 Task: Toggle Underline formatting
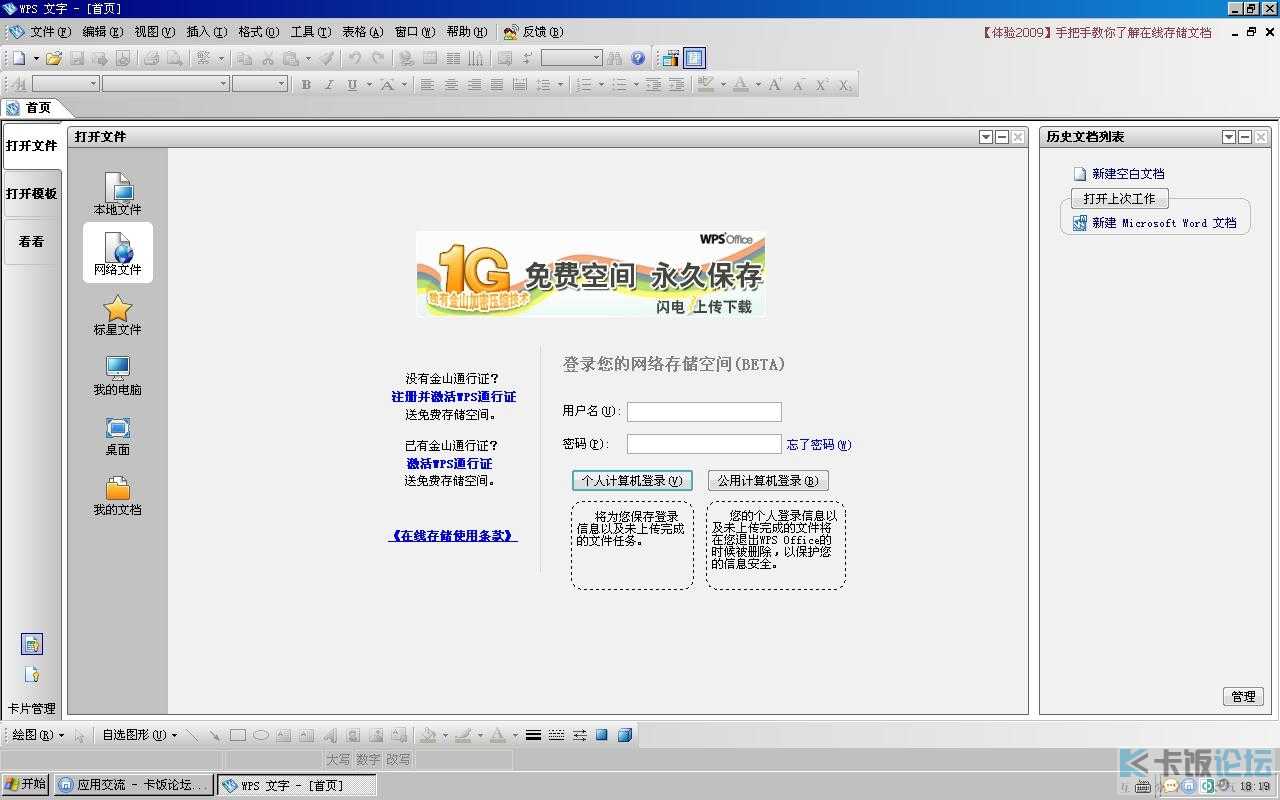(352, 85)
